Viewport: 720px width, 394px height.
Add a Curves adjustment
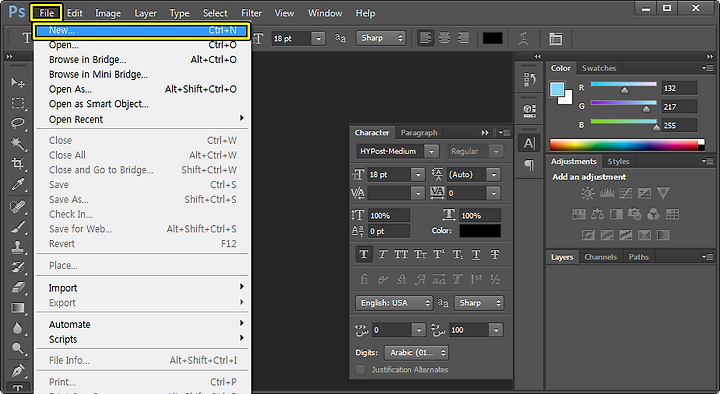point(625,193)
